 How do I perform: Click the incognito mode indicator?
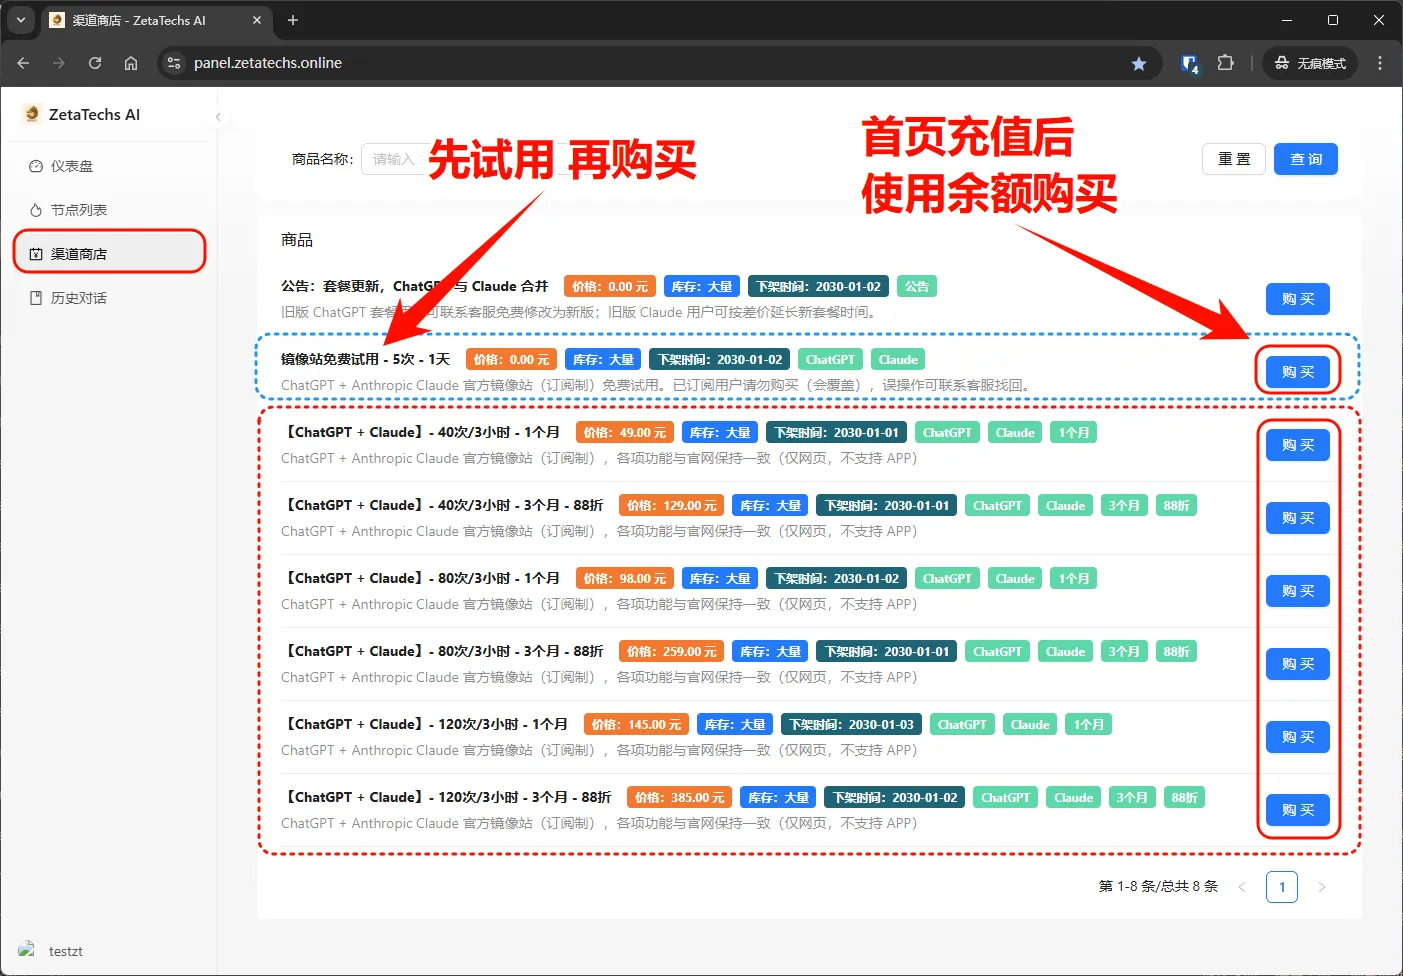click(1310, 63)
